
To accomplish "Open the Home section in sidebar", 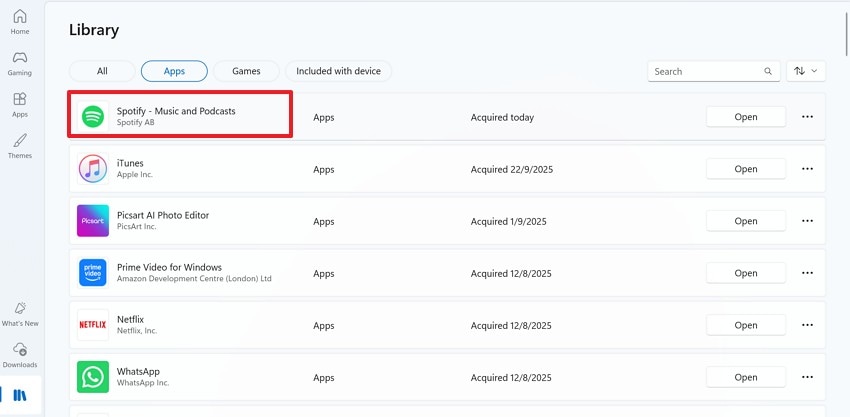I will point(20,23).
